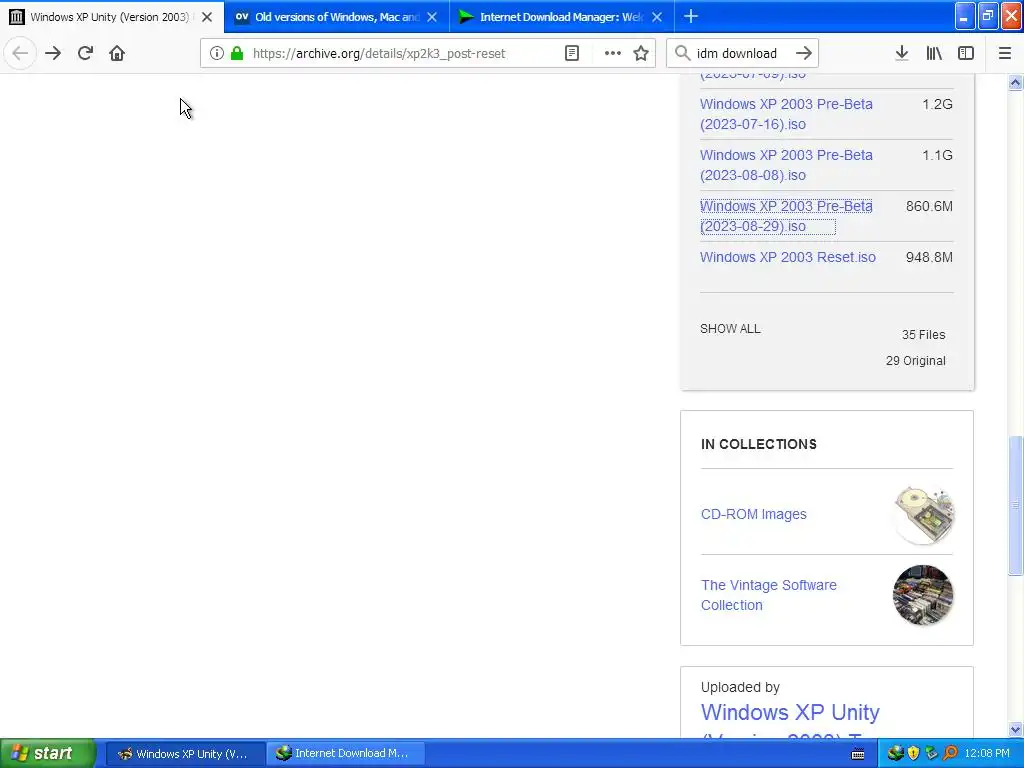Click the search magnifier icon
Screen dimensions: 1024x768
click(682, 53)
